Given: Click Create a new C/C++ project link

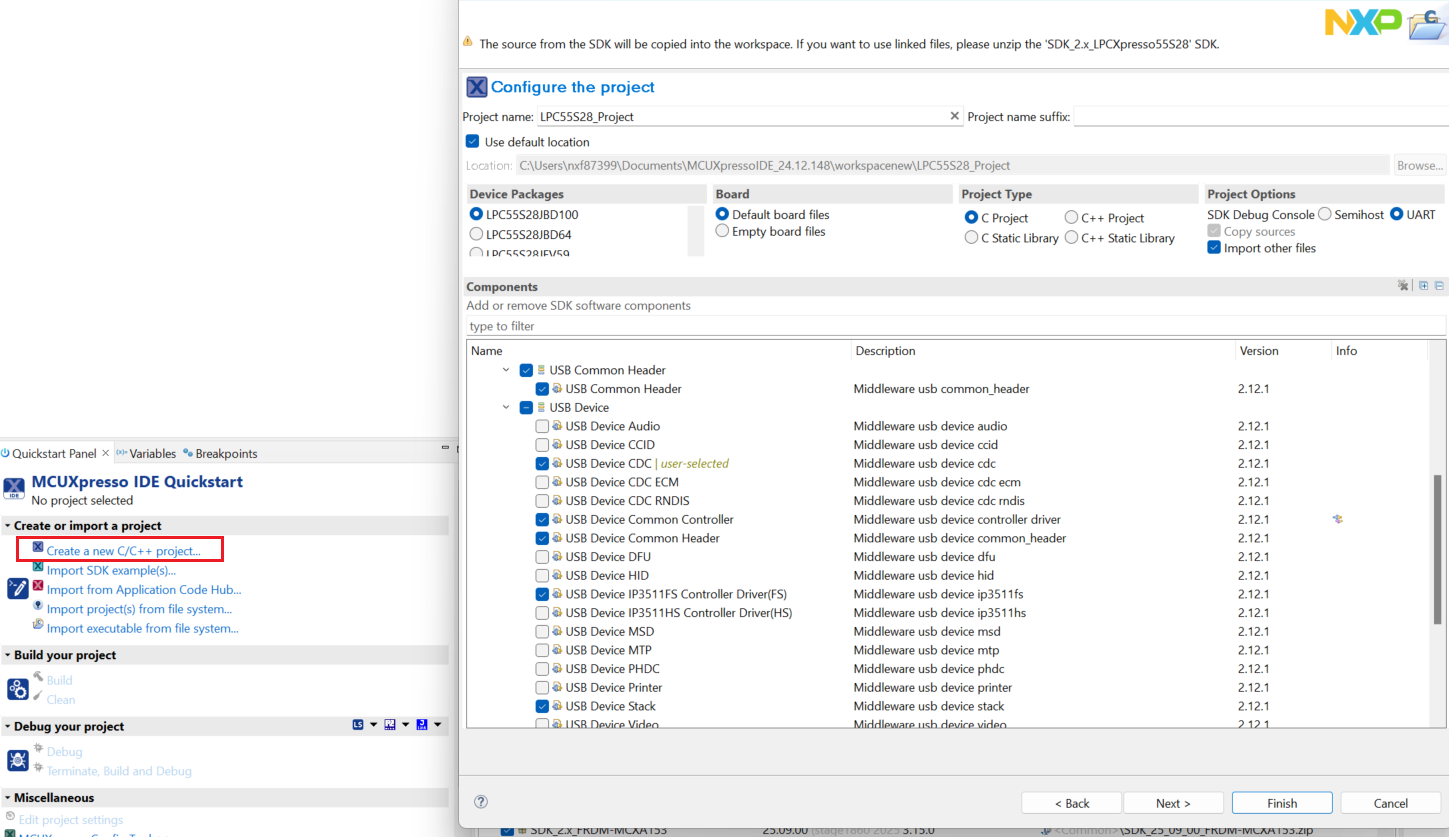Looking at the screenshot, I should click(x=123, y=551).
